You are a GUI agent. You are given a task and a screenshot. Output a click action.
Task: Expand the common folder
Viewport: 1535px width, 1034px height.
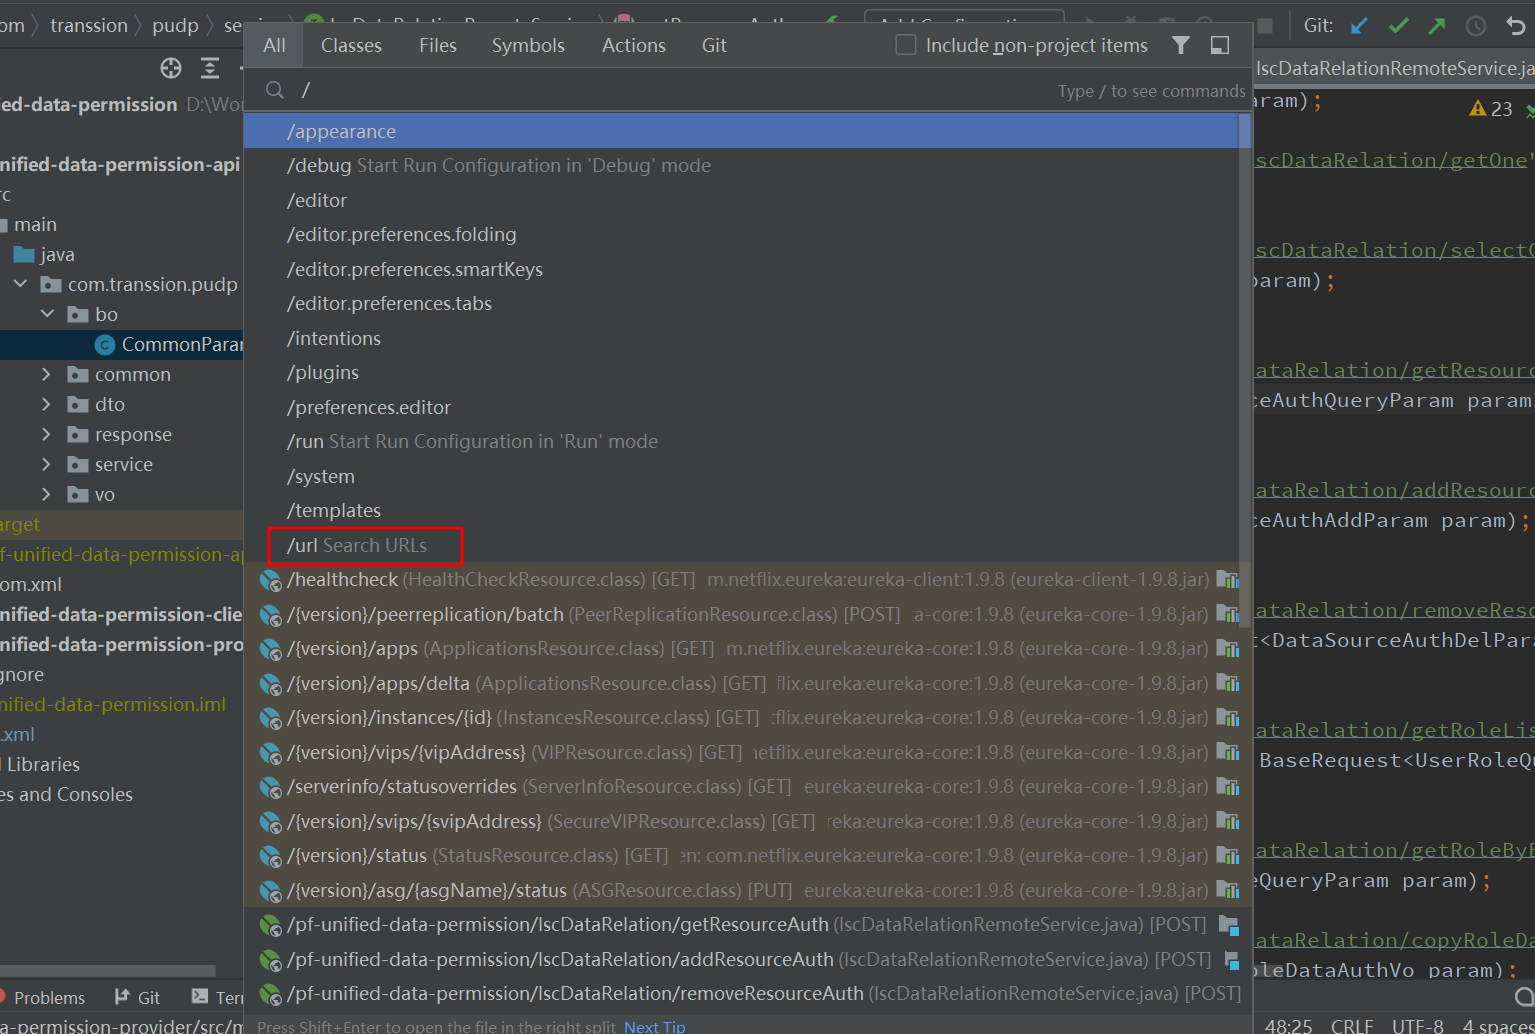tap(46, 374)
